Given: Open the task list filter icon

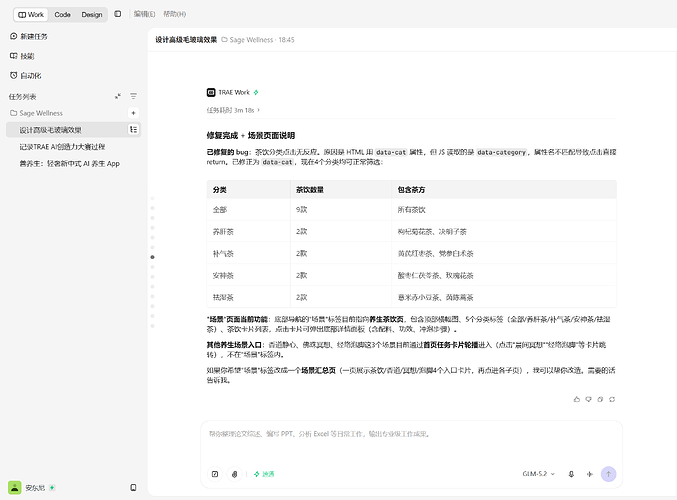Looking at the screenshot, I should 133,96.
